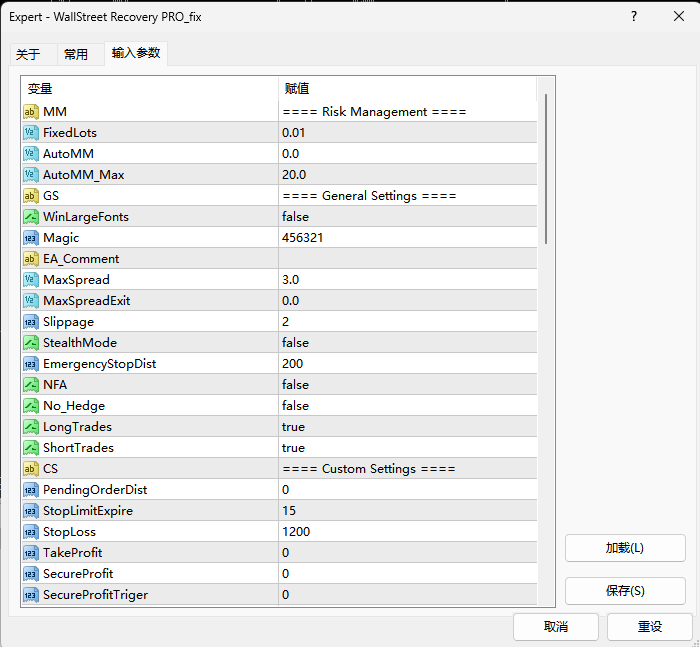
Task: Click the integer icon next to Slippage
Action: (x=31, y=321)
